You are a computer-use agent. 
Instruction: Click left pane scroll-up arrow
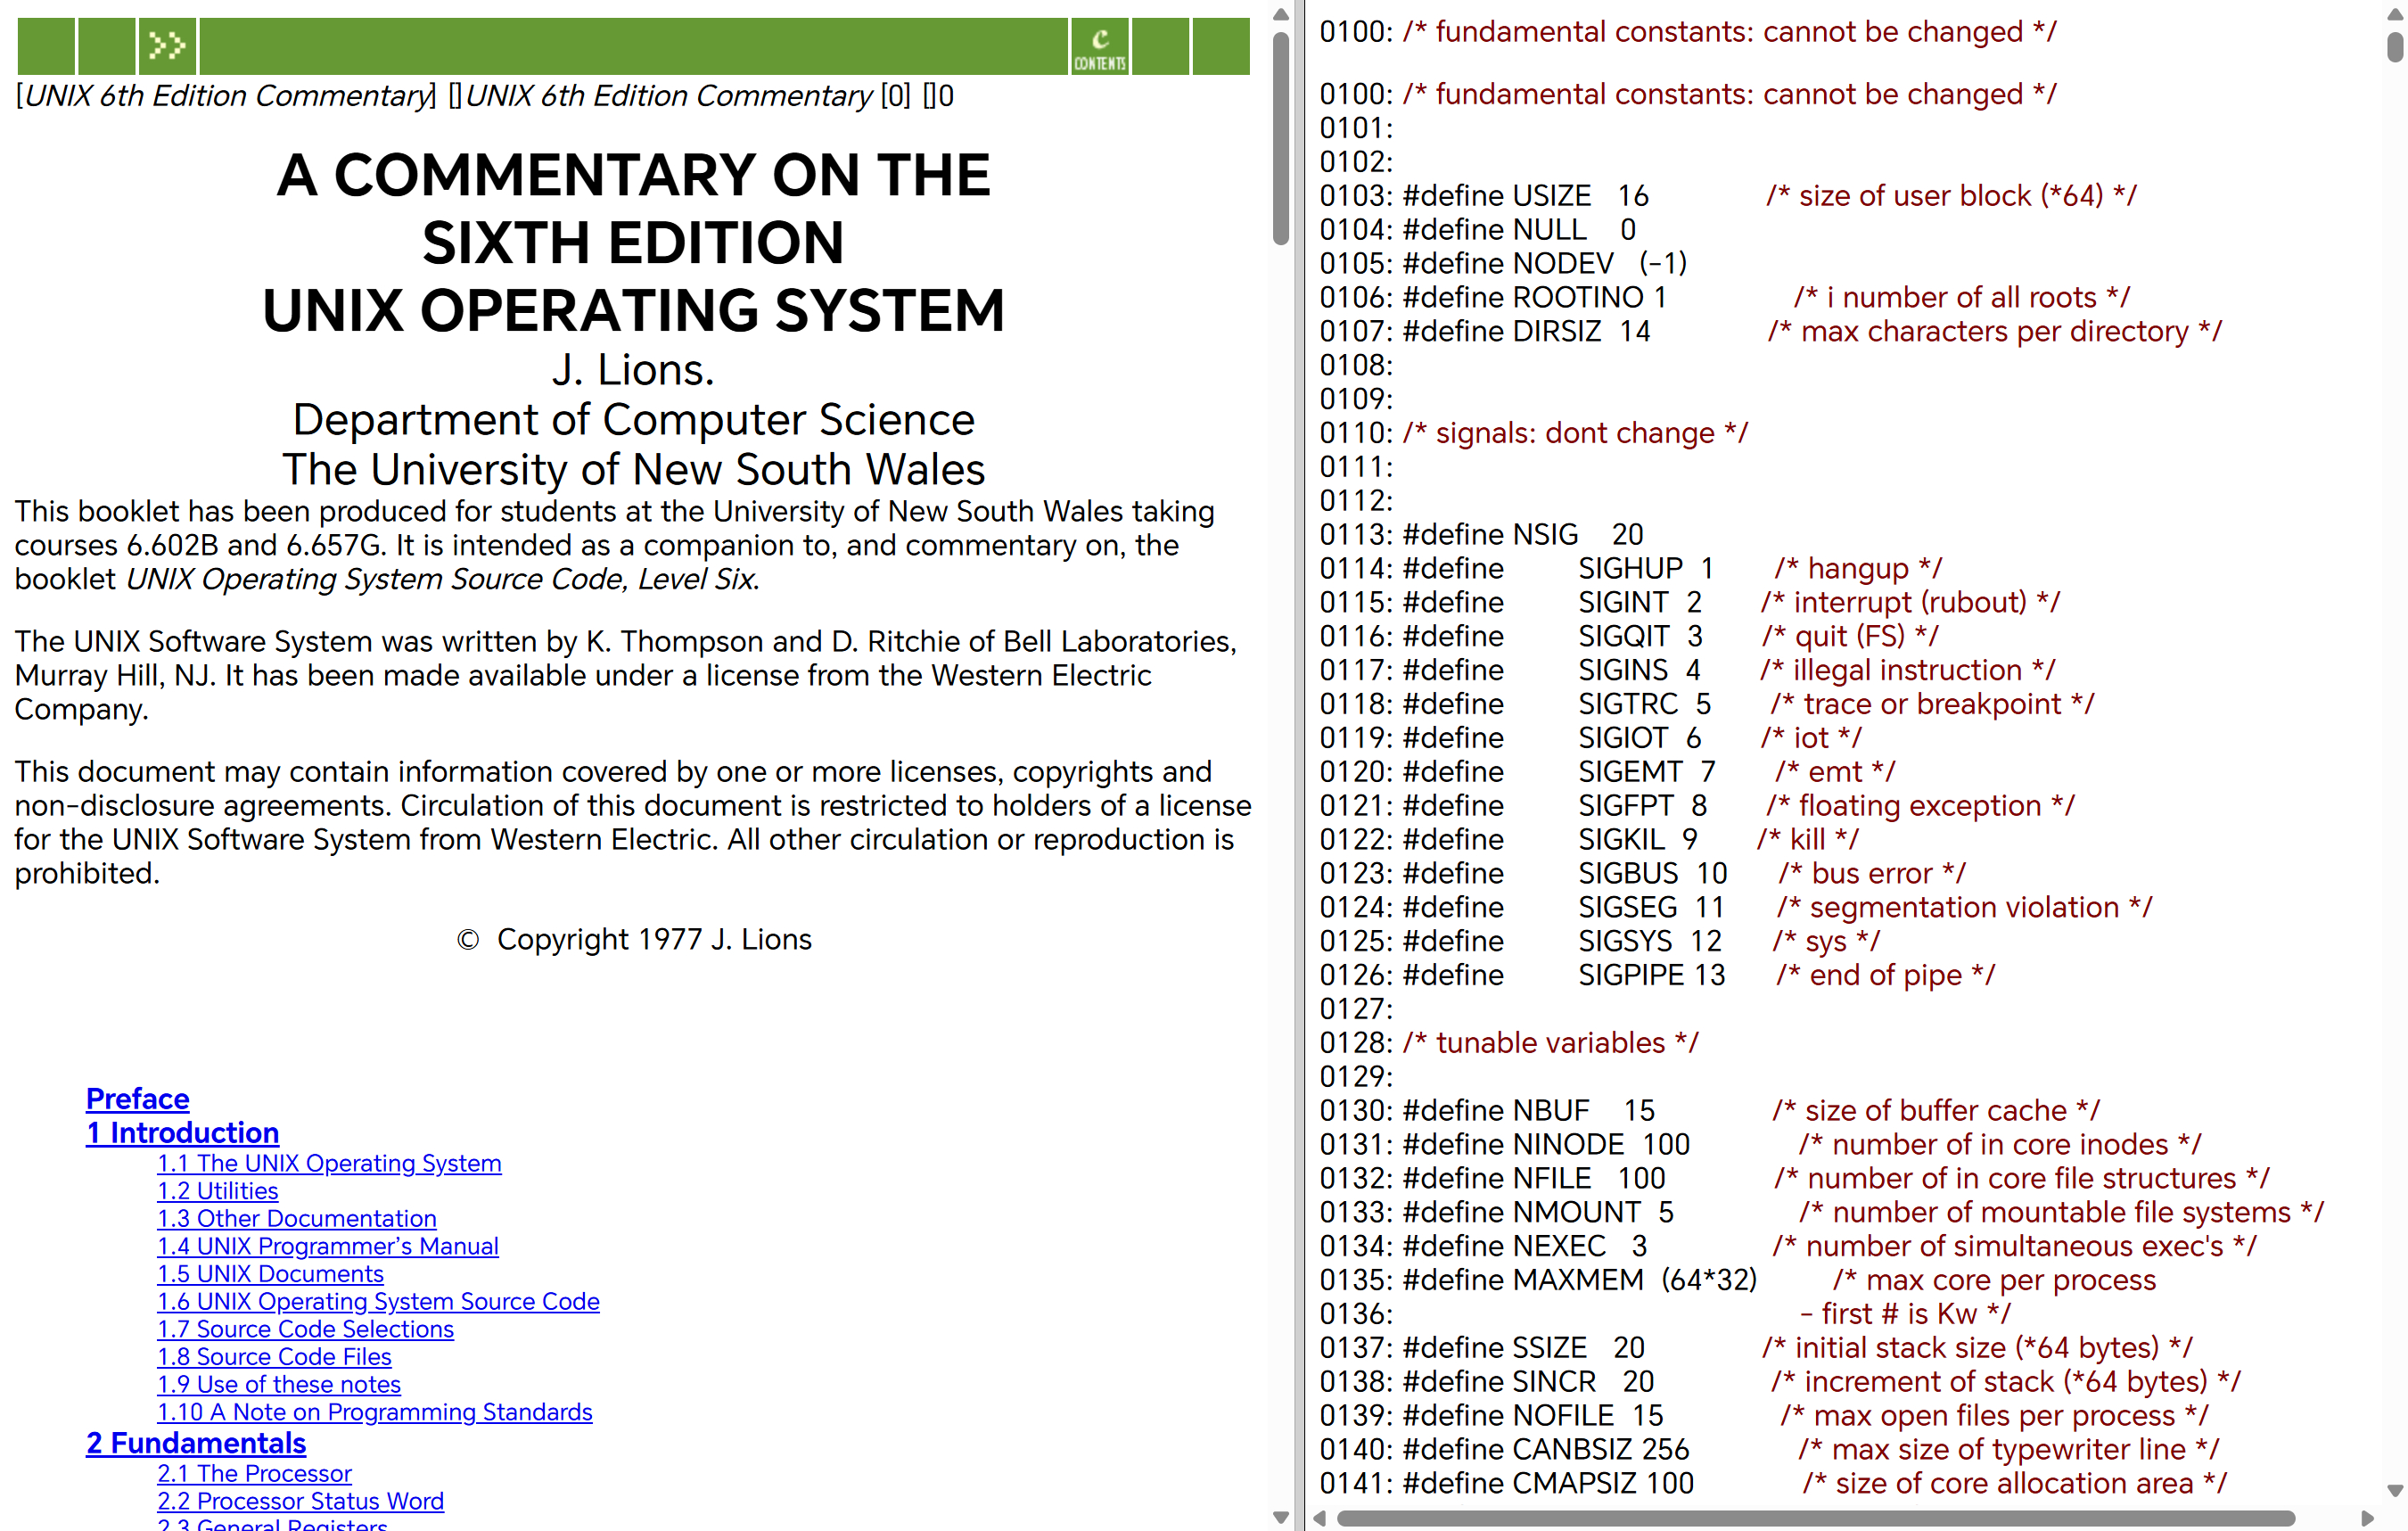click(1281, 14)
